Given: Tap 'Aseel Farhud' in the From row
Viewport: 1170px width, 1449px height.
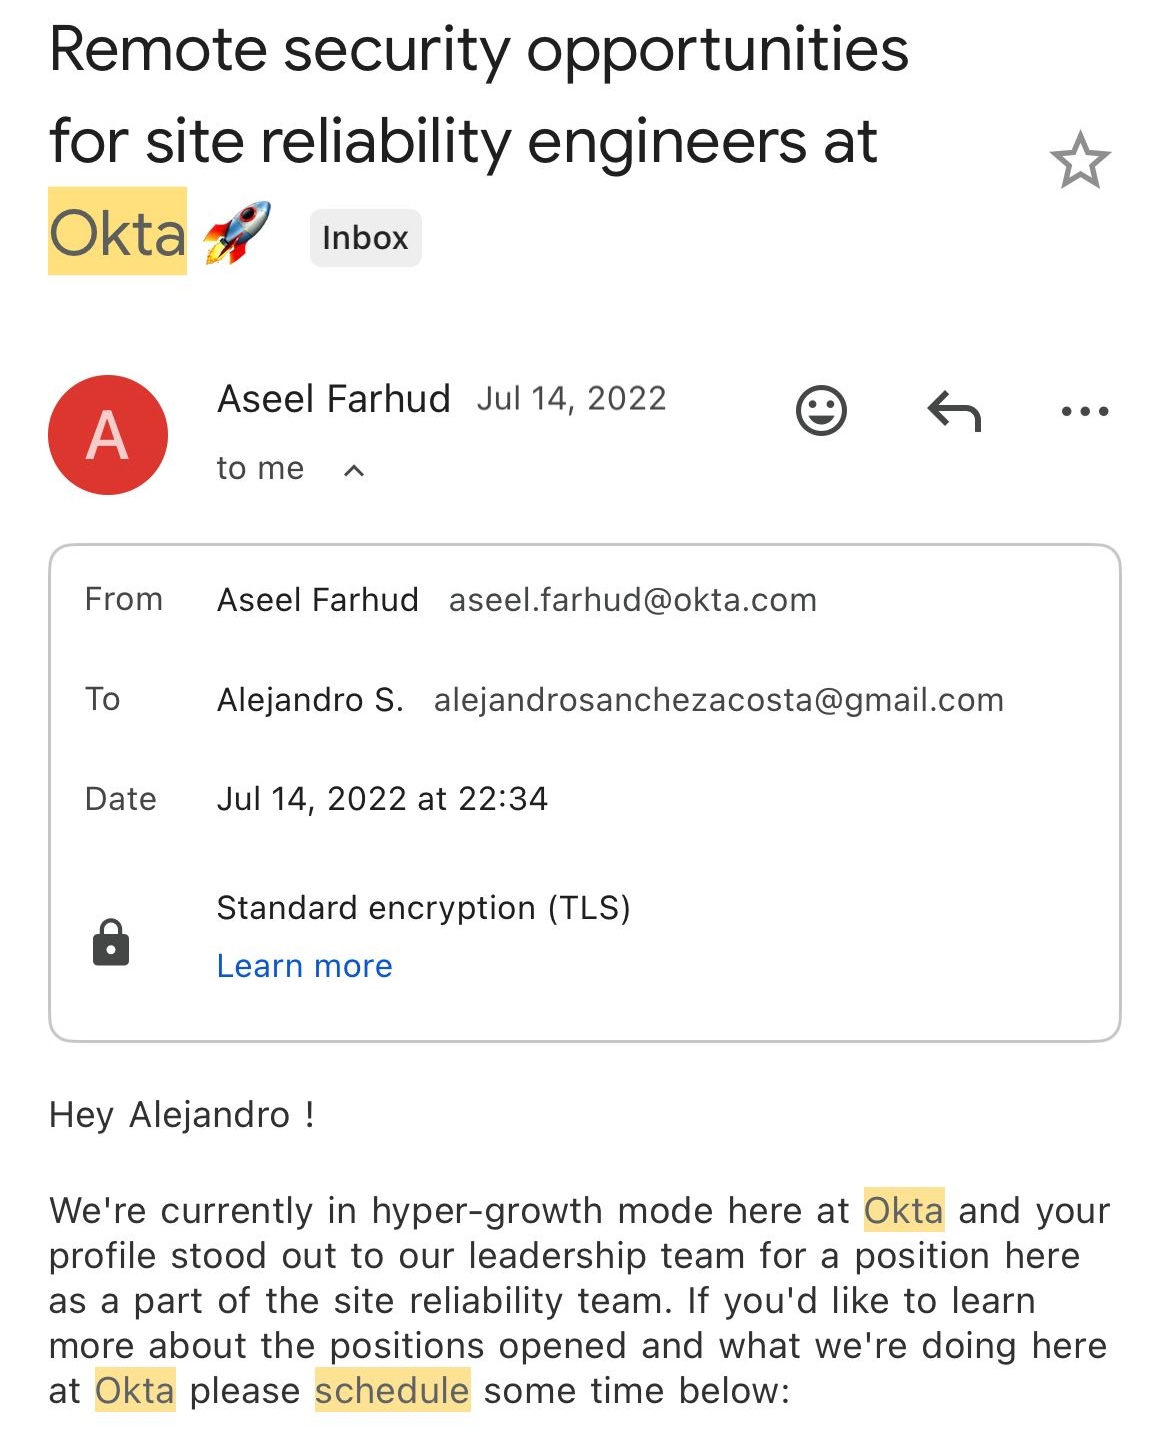Looking at the screenshot, I should 318,600.
